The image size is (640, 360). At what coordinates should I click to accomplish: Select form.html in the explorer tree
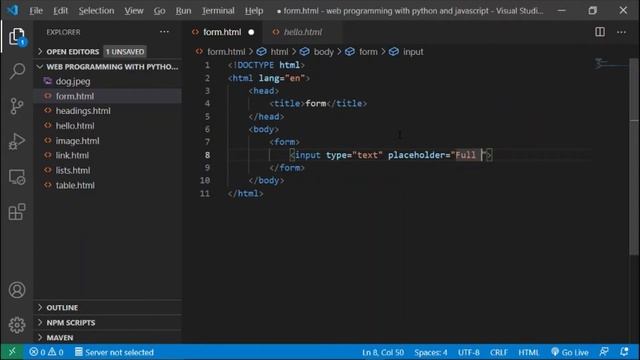pyautogui.click(x=75, y=96)
